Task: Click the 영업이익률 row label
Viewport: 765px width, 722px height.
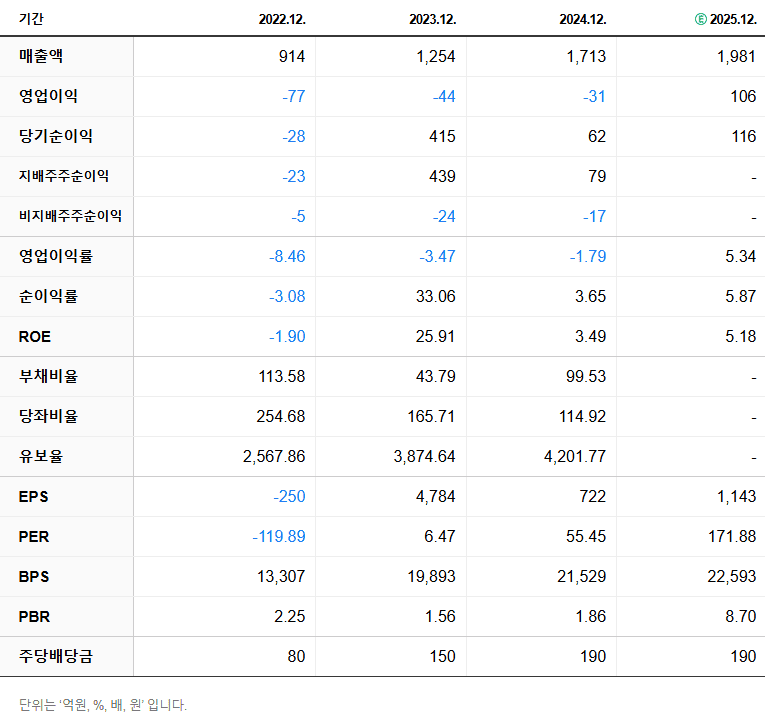Action: (x=56, y=256)
